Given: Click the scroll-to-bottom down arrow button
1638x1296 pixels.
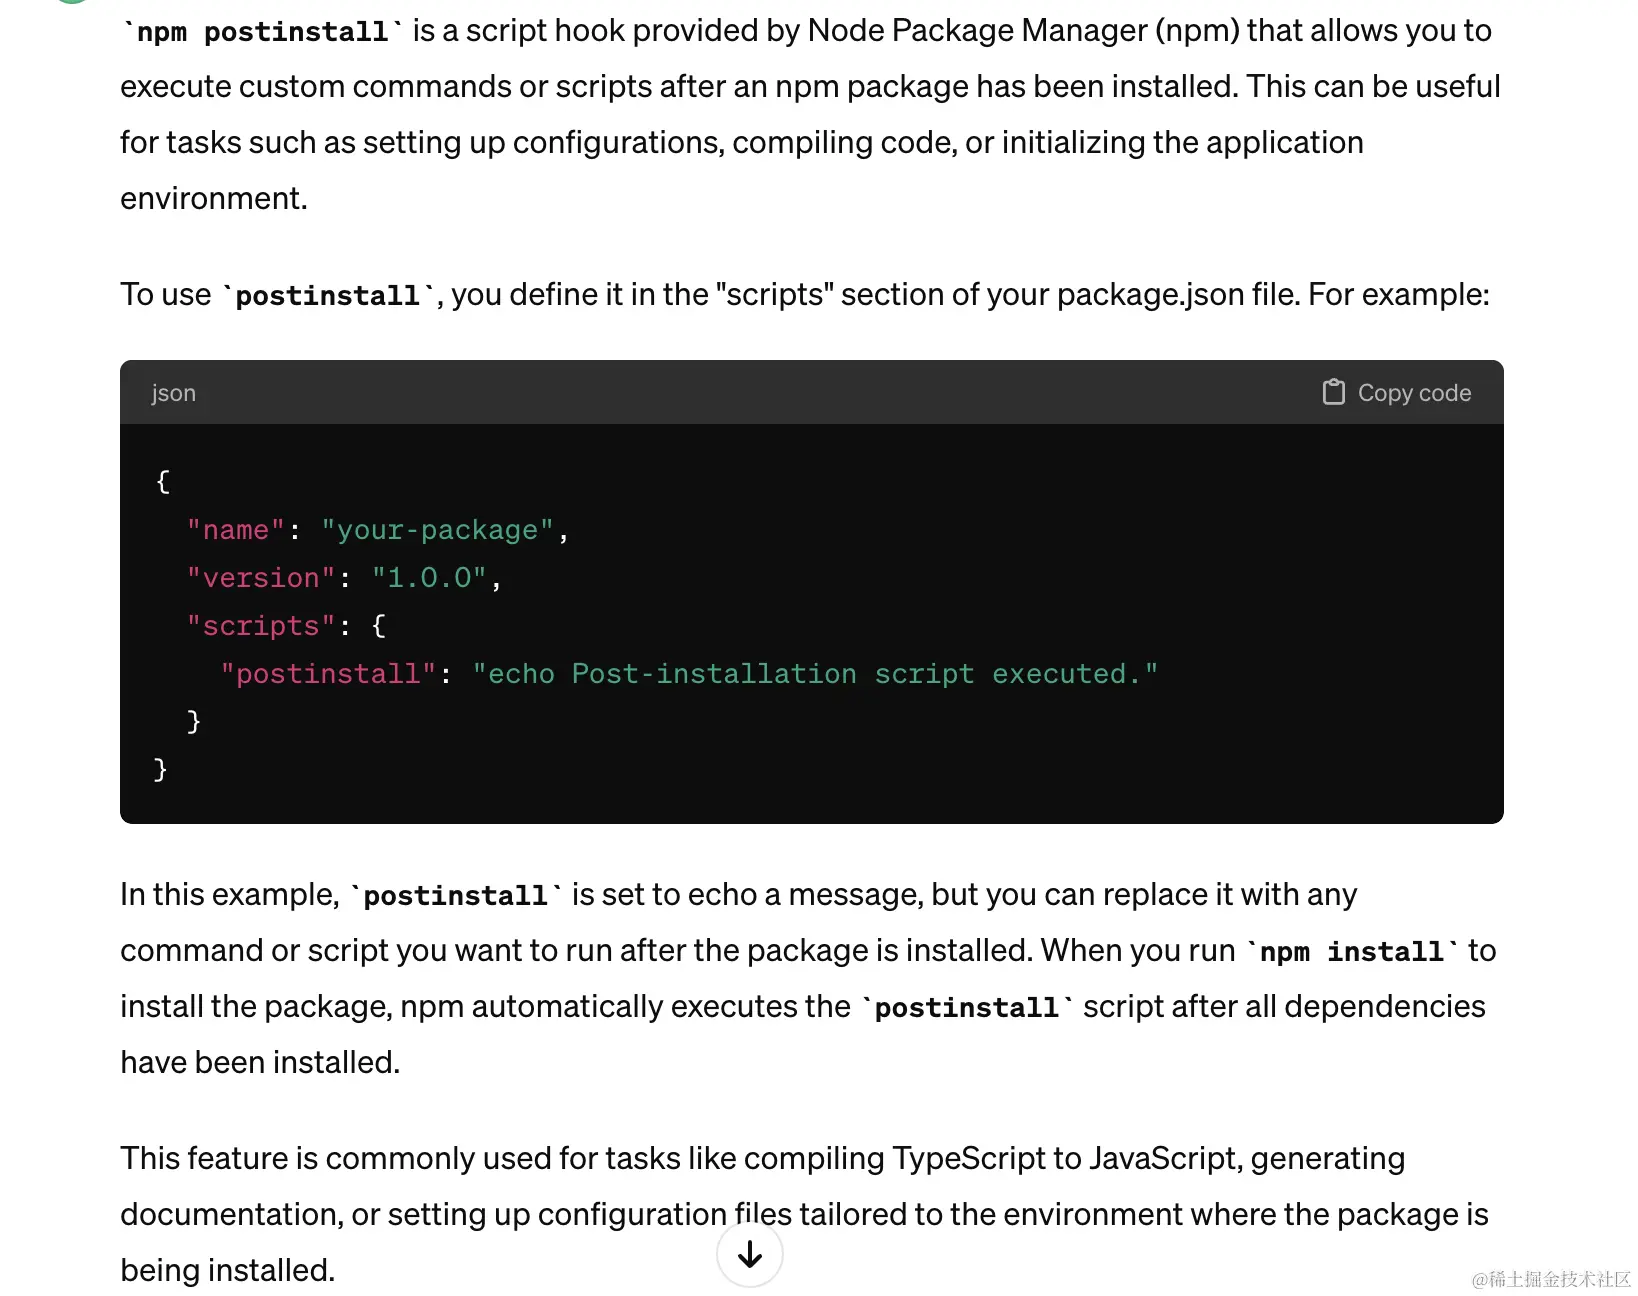Looking at the screenshot, I should 750,1254.
